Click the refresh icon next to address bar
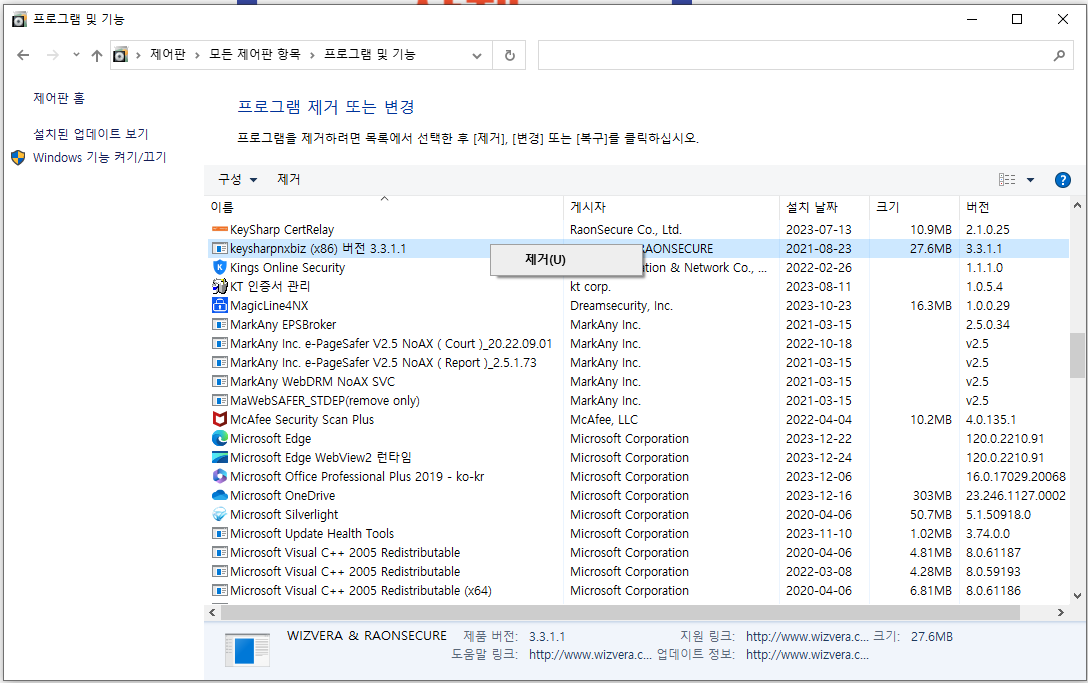Image resolution: width=1088 pixels, height=683 pixels. point(509,55)
